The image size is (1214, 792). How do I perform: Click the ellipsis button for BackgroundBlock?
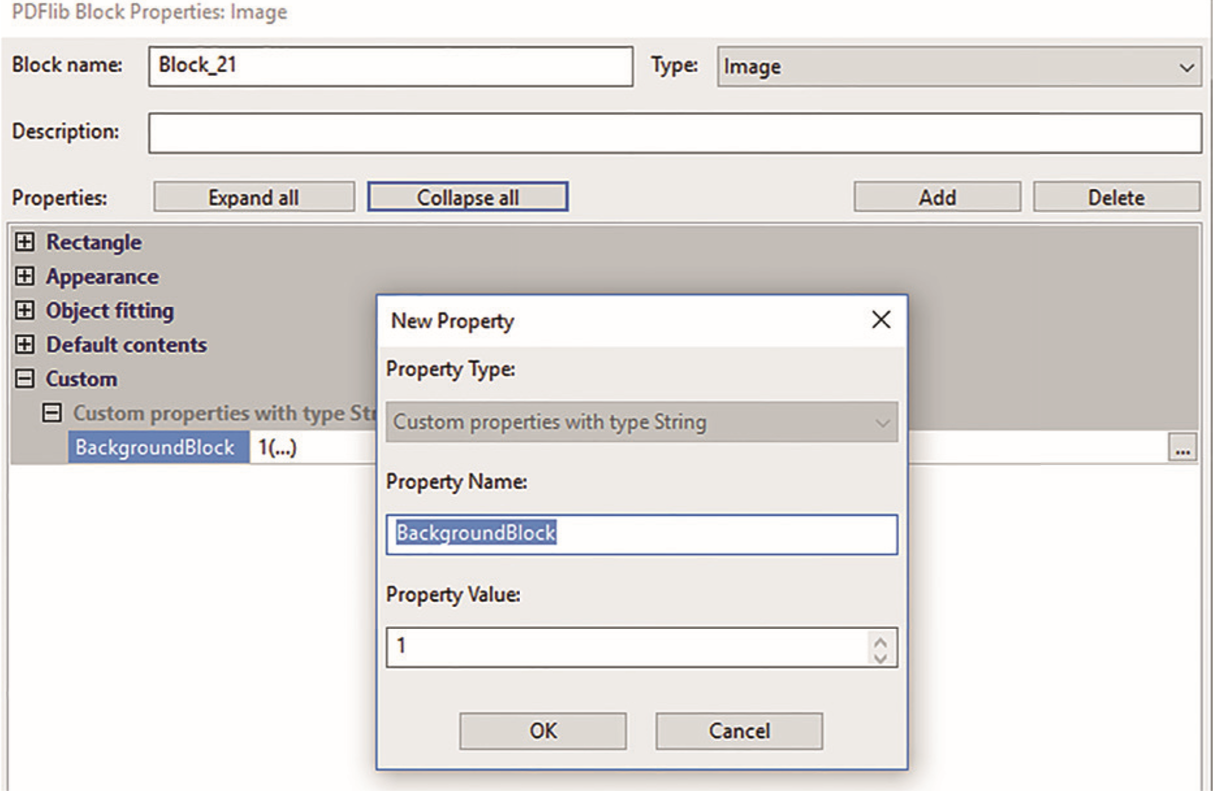[x=1183, y=451]
